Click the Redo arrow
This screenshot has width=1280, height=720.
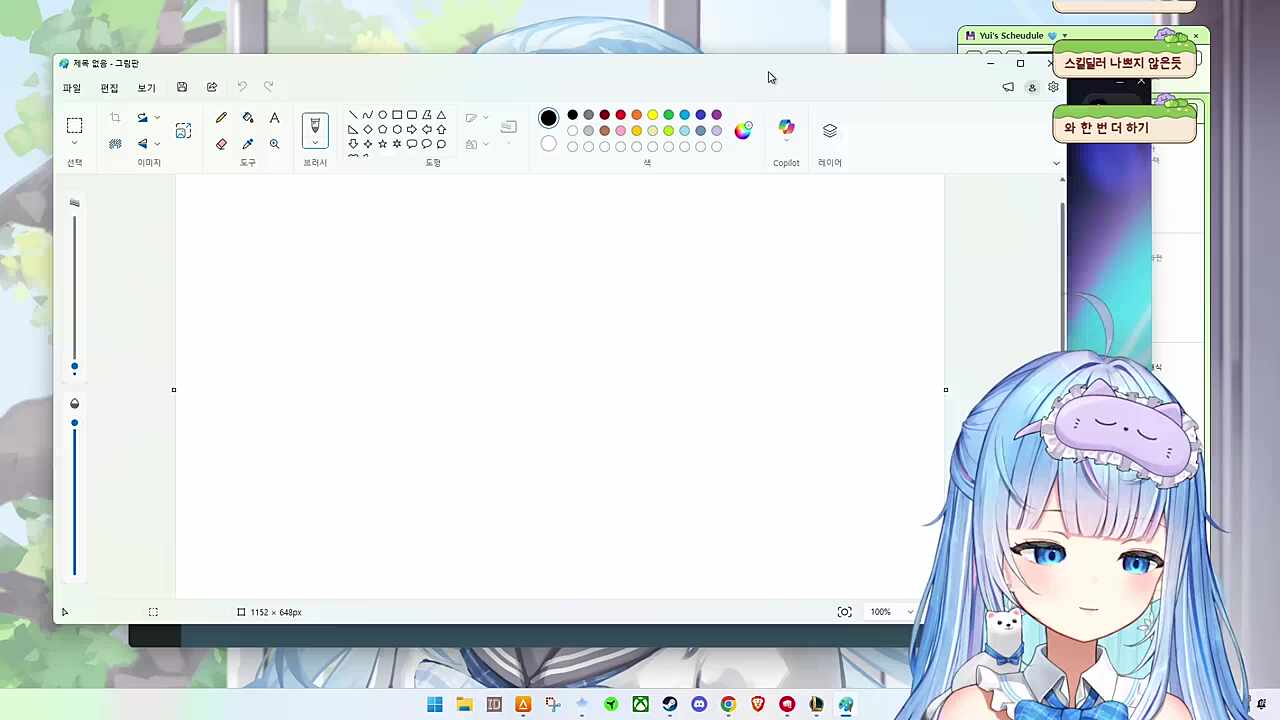pos(269,87)
